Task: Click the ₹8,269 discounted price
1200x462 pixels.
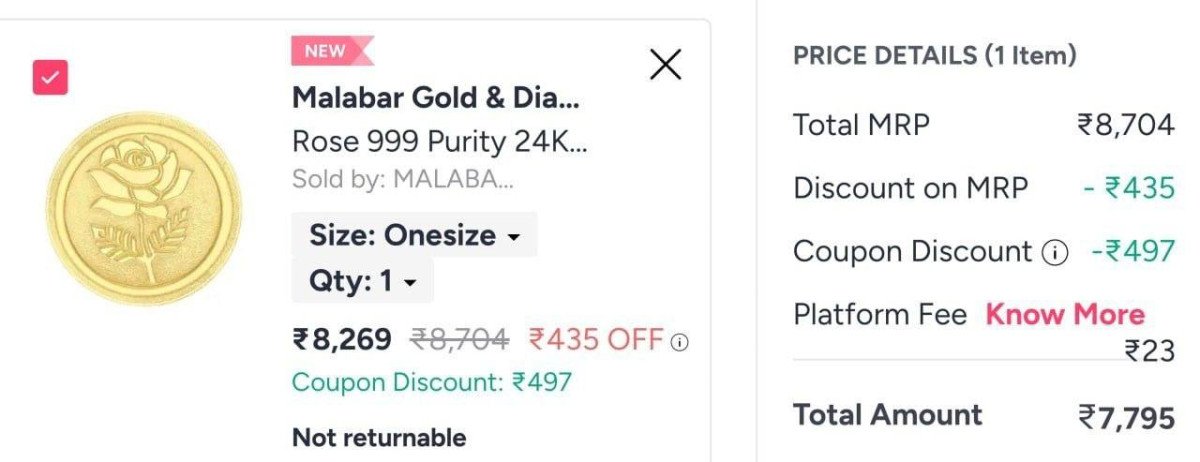Action: pyautogui.click(x=342, y=340)
